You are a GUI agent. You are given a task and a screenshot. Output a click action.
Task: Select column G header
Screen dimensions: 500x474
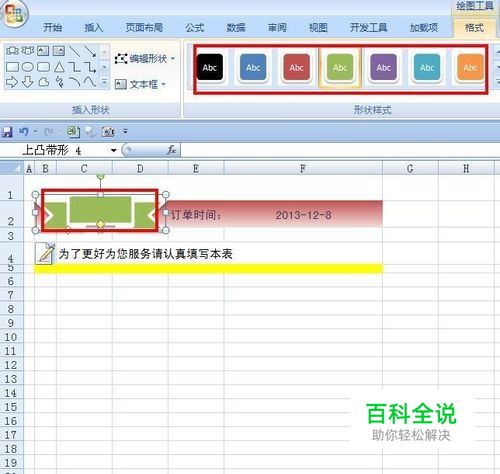[x=410, y=169]
